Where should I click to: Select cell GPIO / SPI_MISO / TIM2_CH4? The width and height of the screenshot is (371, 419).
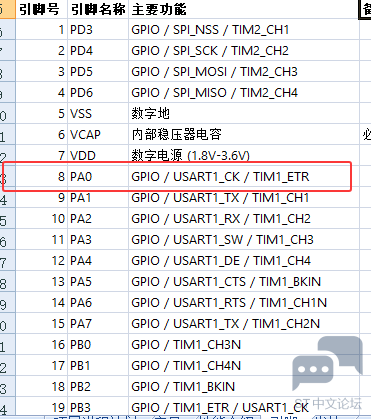click(244, 93)
